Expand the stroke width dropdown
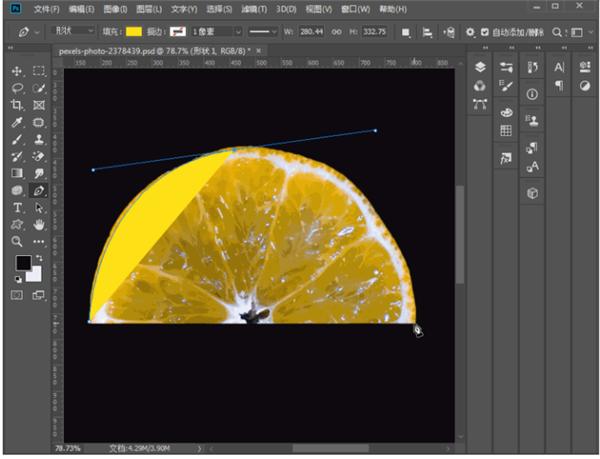The width and height of the screenshot is (600, 459). pyautogui.click(x=238, y=32)
